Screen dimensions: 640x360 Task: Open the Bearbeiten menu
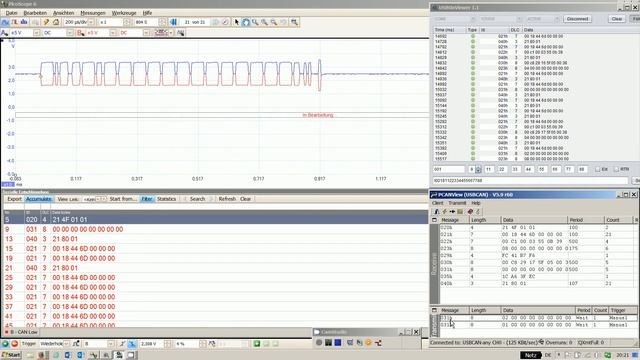click(35, 13)
